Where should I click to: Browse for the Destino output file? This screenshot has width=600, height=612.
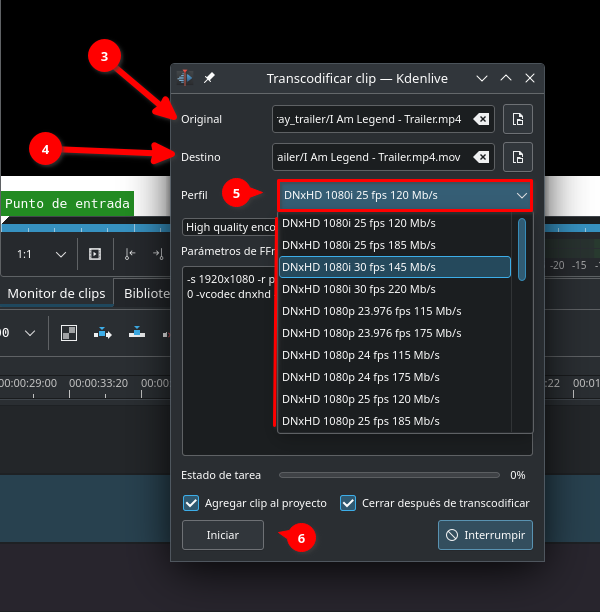coord(518,157)
